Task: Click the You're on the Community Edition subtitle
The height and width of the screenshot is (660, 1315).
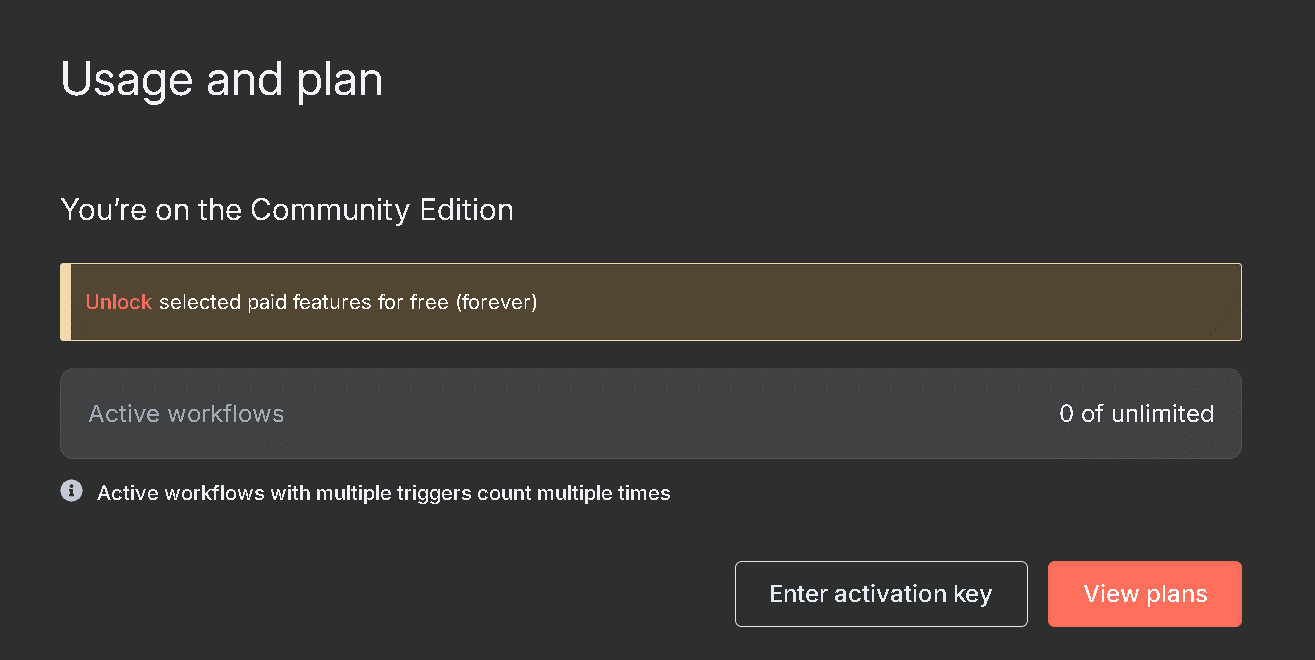Action: click(287, 210)
